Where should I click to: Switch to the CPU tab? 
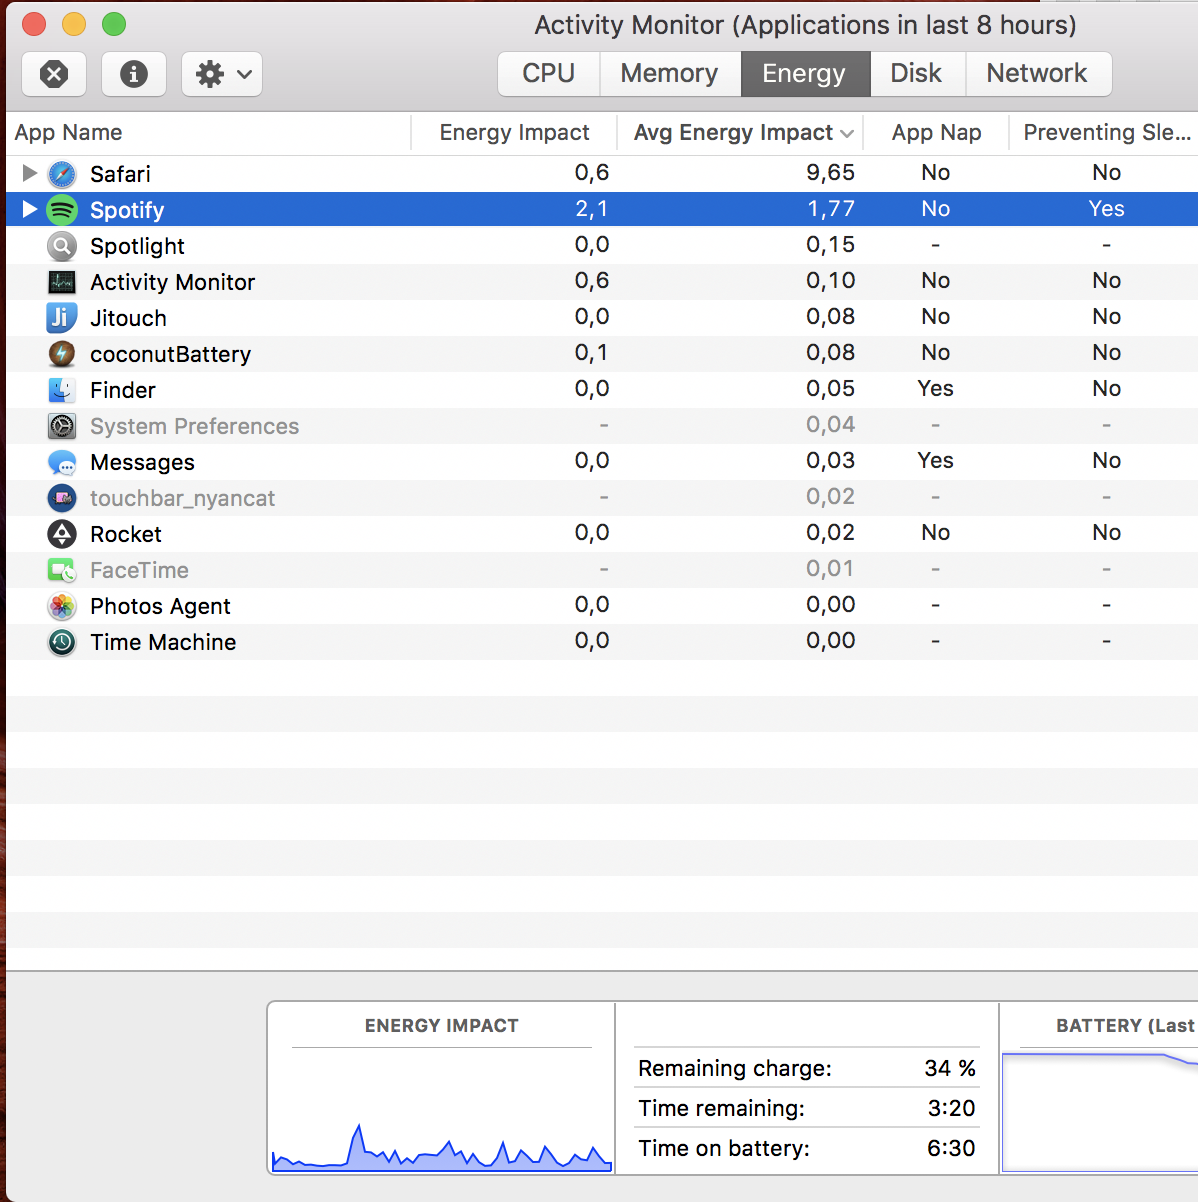[549, 74]
